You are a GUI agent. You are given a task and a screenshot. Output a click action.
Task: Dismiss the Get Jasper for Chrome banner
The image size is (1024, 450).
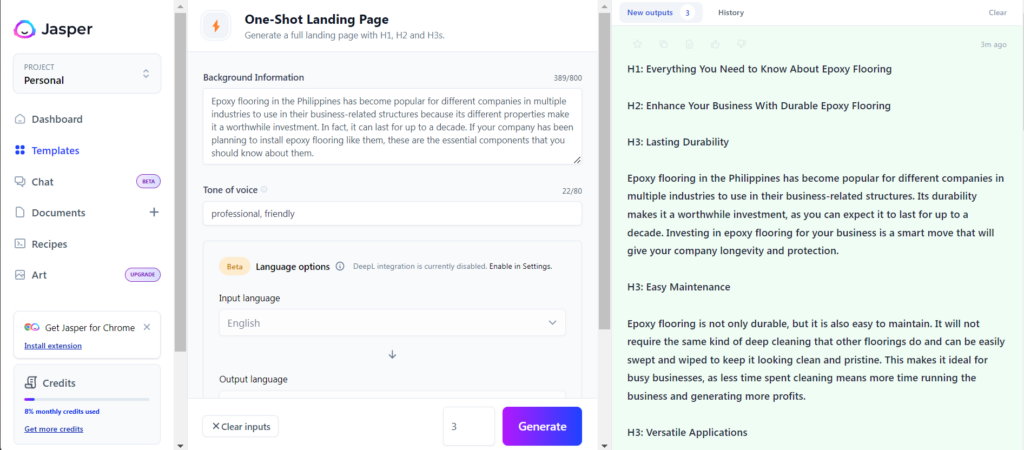click(x=147, y=327)
